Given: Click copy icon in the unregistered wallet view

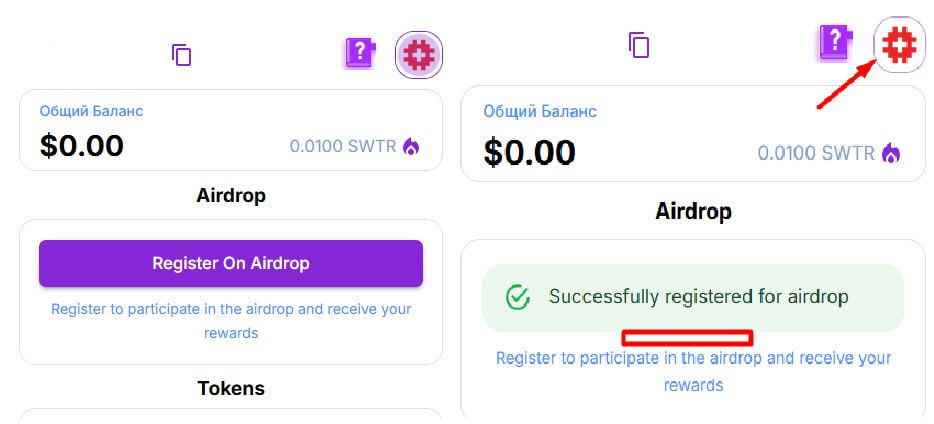Looking at the screenshot, I should point(182,55).
